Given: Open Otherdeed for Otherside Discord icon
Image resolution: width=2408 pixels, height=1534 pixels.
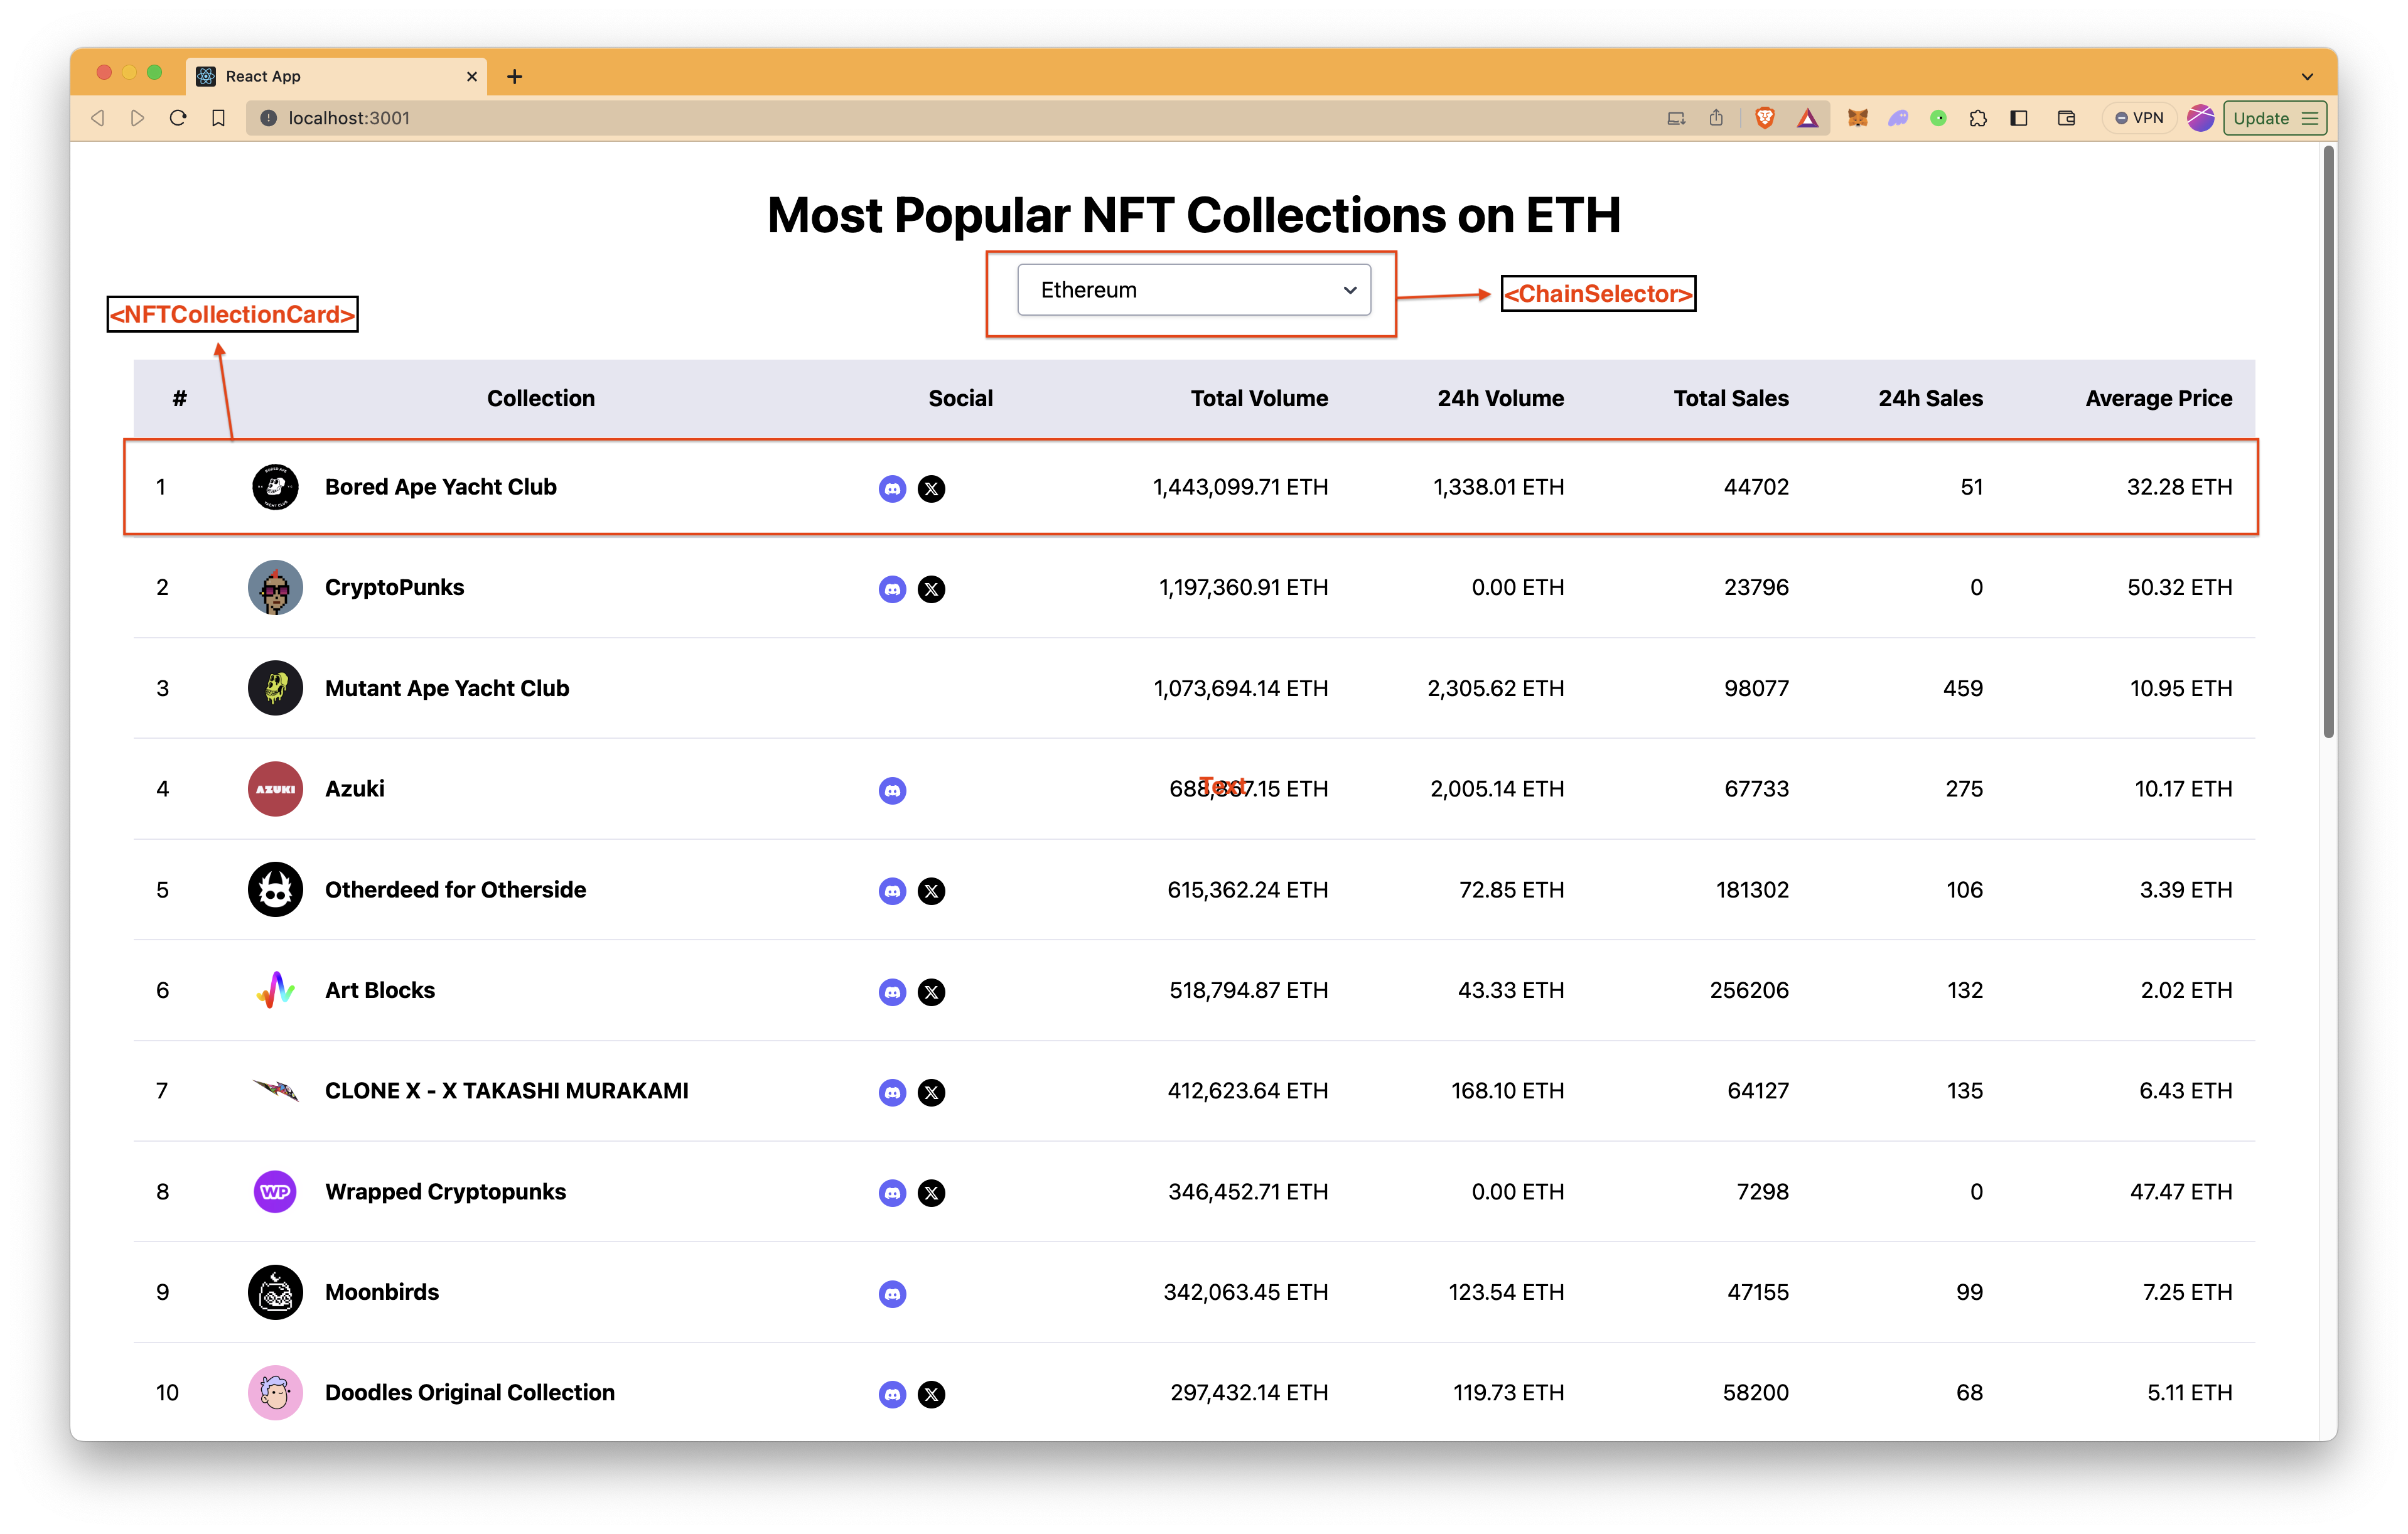Looking at the screenshot, I should (x=892, y=891).
